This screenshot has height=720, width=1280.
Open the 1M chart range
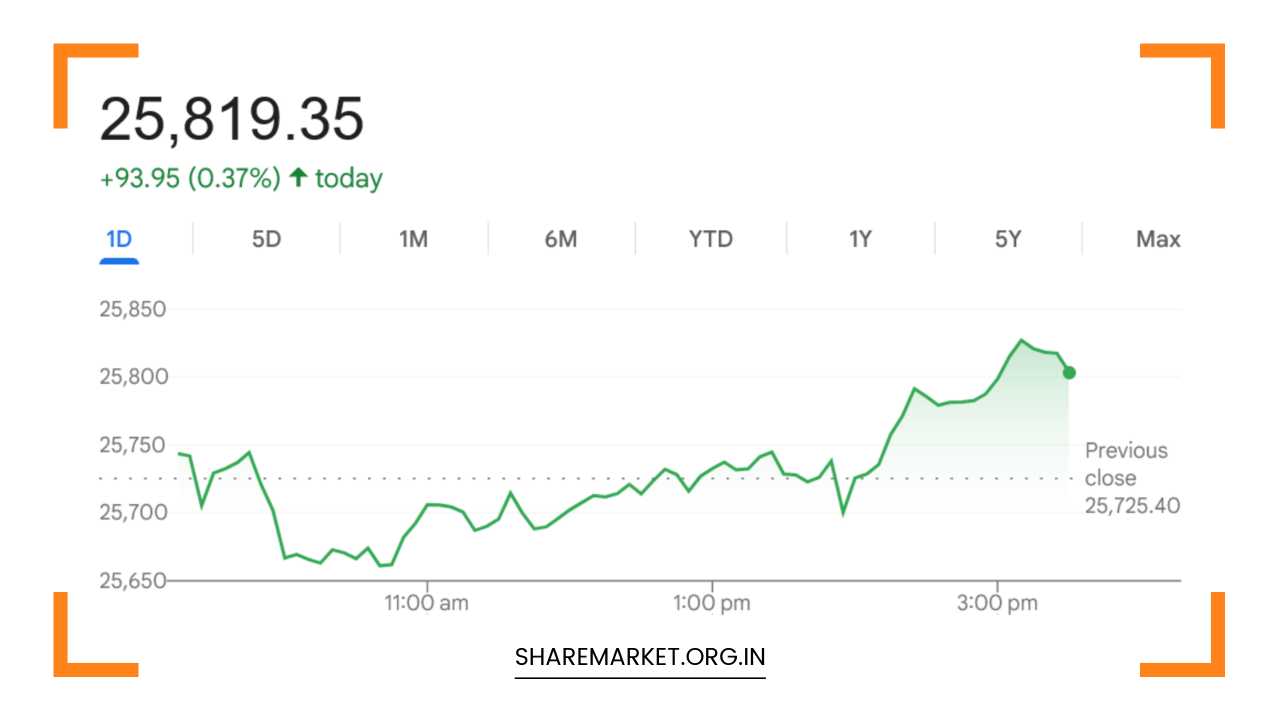click(413, 240)
